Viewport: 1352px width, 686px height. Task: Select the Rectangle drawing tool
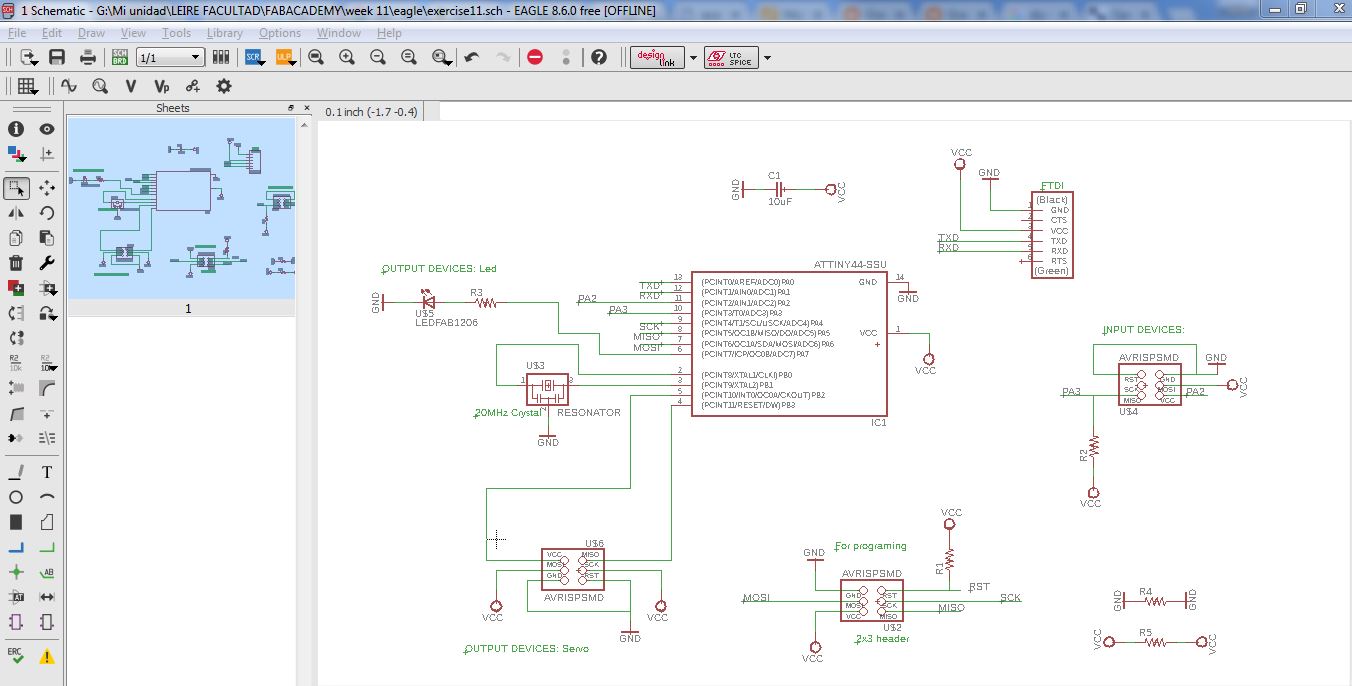coord(16,522)
